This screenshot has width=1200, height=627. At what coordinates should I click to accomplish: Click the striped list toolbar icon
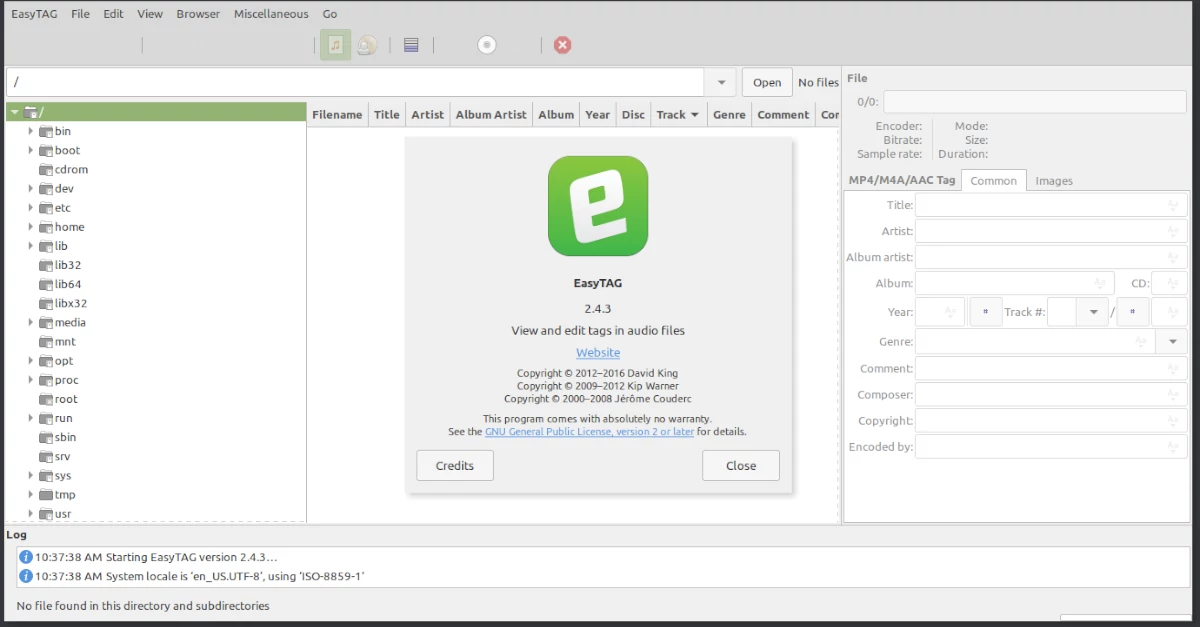click(x=411, y=45)
